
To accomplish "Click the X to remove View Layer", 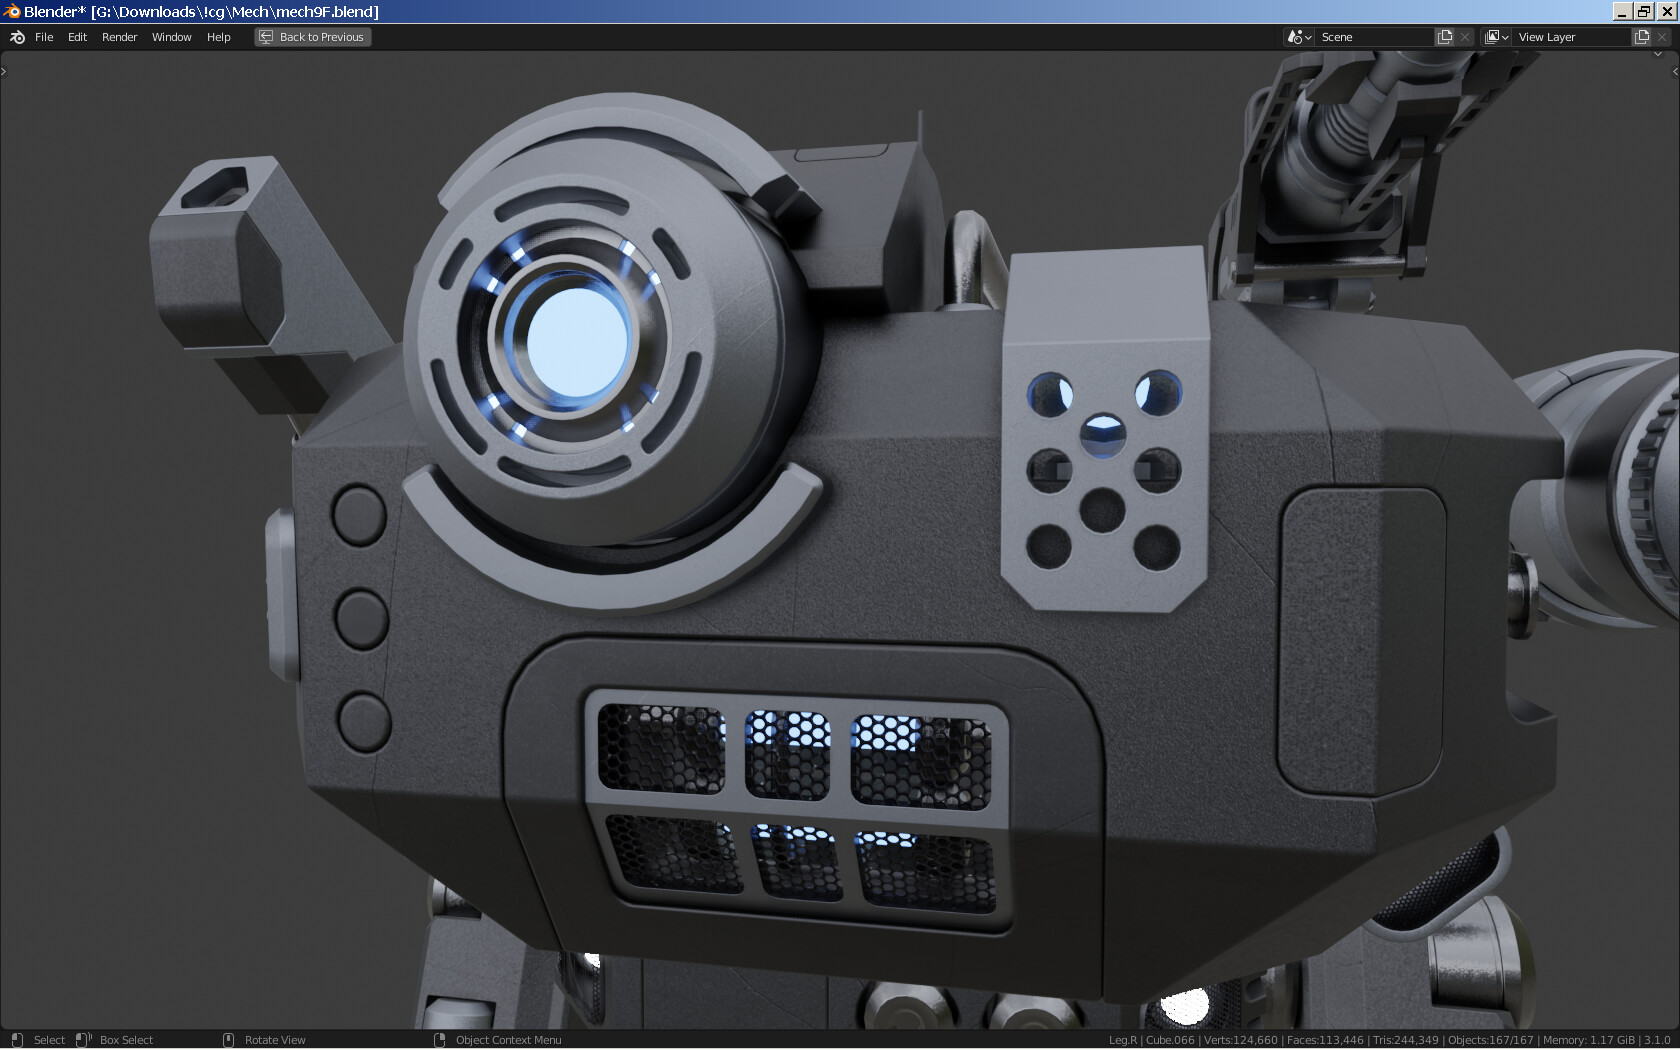I will tap(1660, 36).
